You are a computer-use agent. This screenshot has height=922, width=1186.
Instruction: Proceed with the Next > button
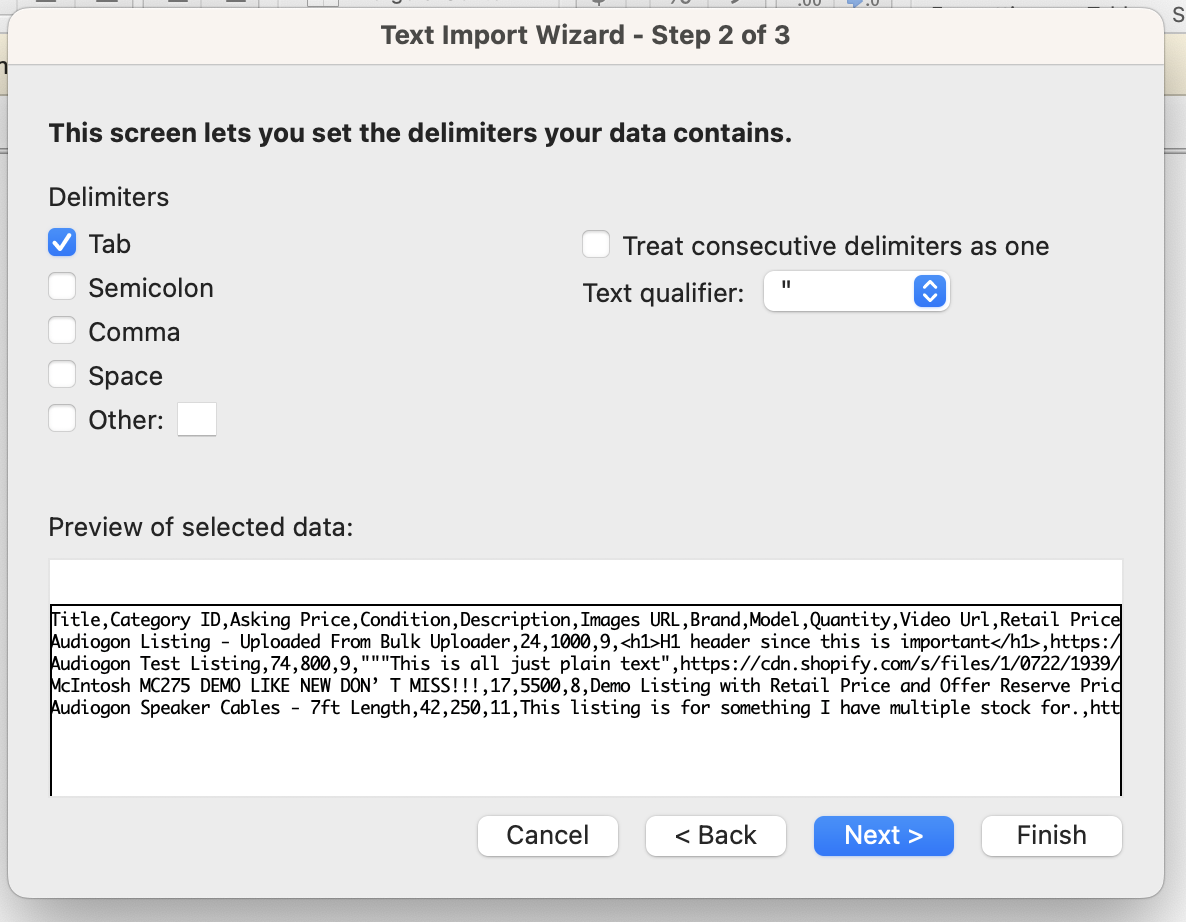click(883, 836)
